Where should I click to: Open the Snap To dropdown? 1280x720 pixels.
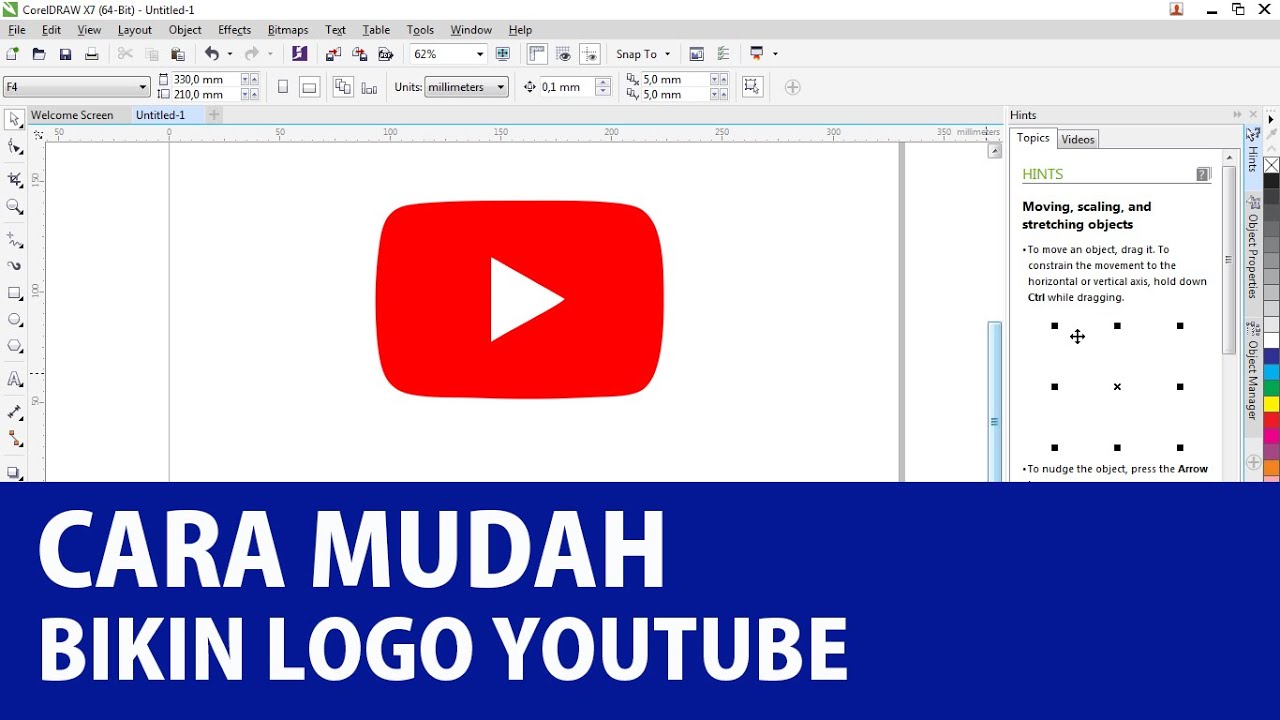643,54
